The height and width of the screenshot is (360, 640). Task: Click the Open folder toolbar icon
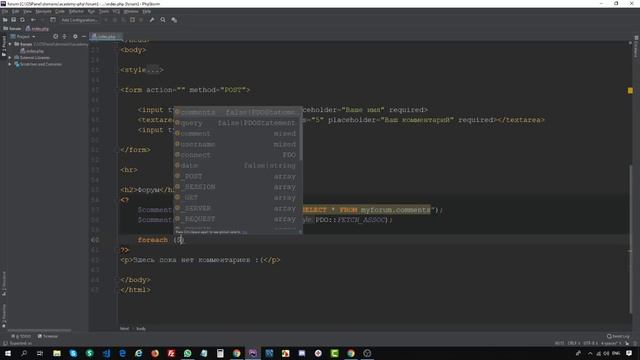click(x=5, y=20)
